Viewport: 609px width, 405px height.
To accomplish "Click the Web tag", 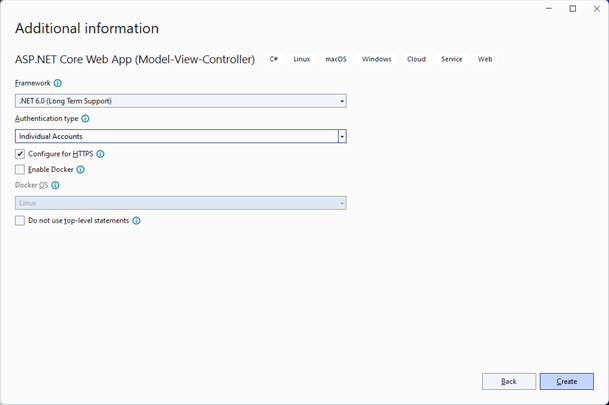I will [485, 59].
